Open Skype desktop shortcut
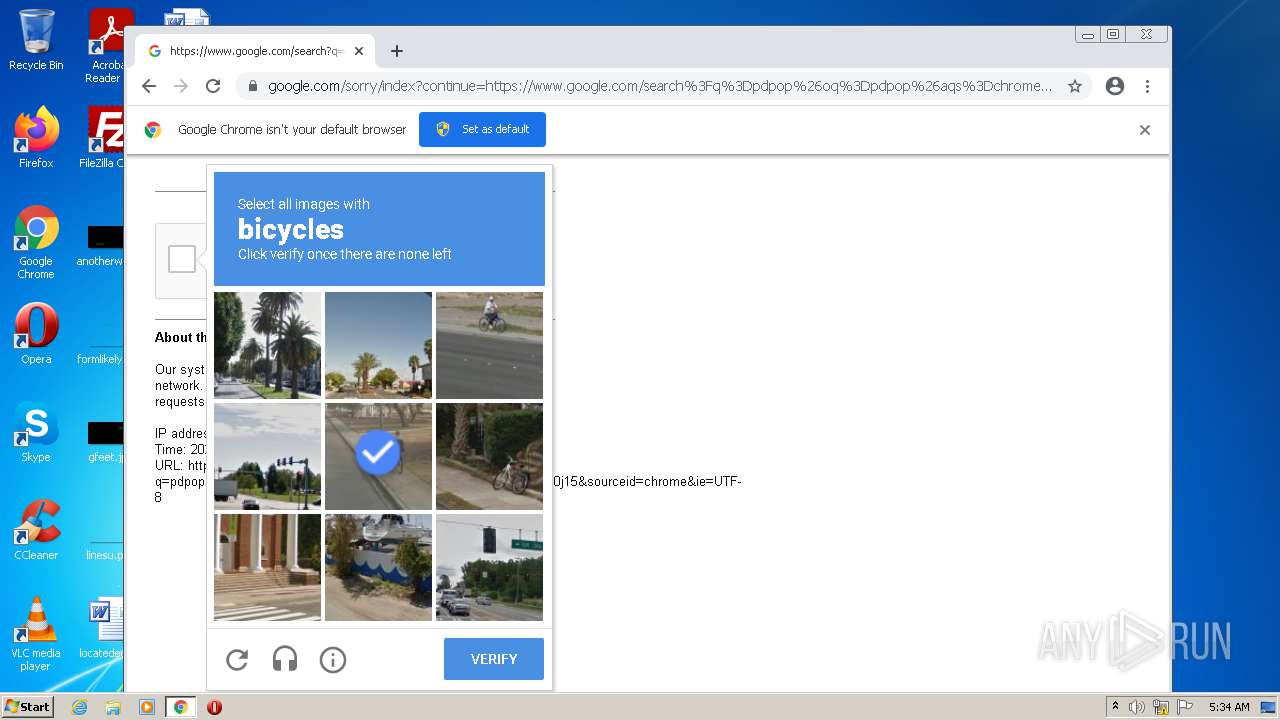Screen dimensions: 1280x720 point(36,432)
